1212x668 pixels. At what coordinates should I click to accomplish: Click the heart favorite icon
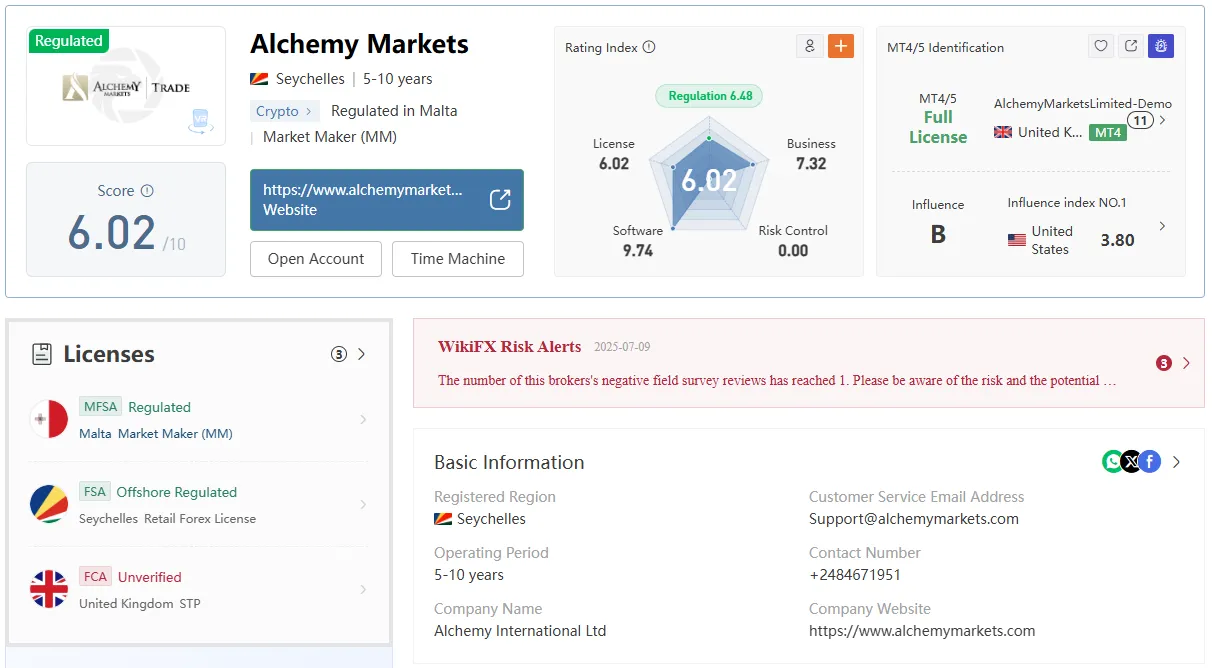click(1101, 46)
